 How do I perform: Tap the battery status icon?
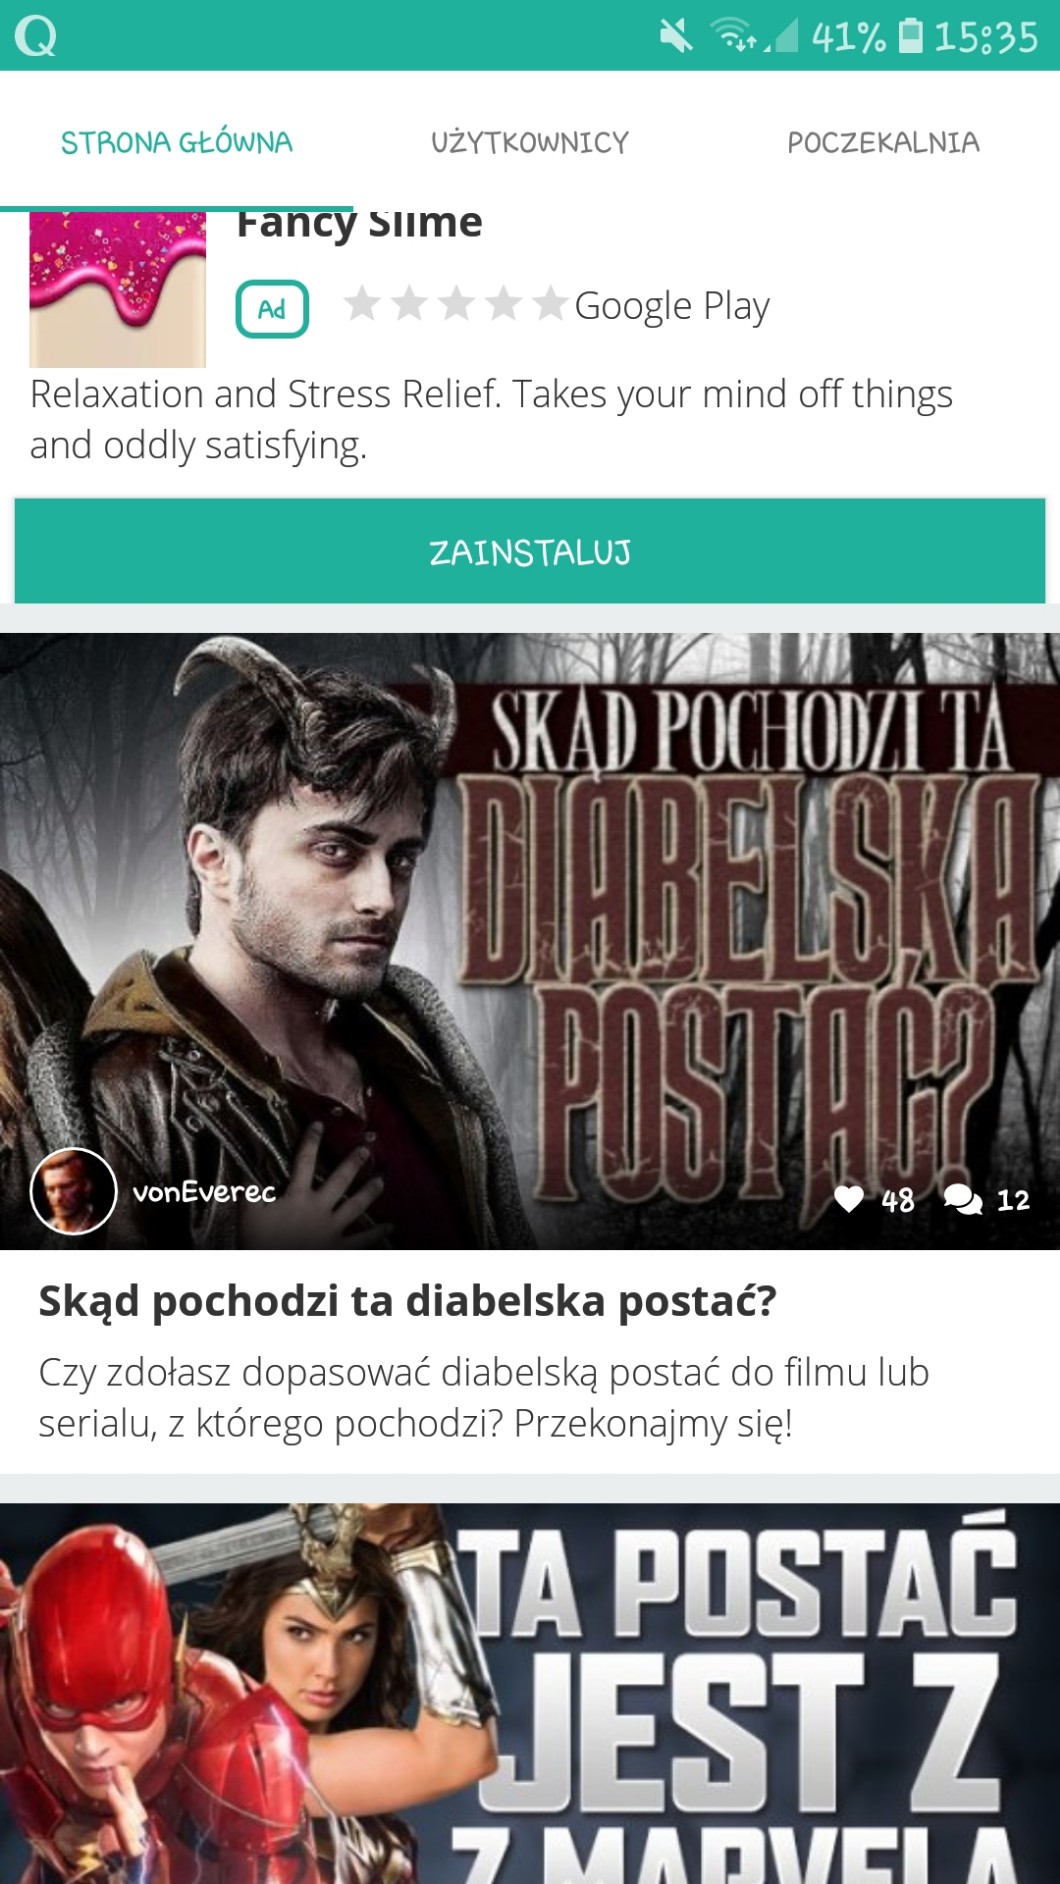[911, 36]
